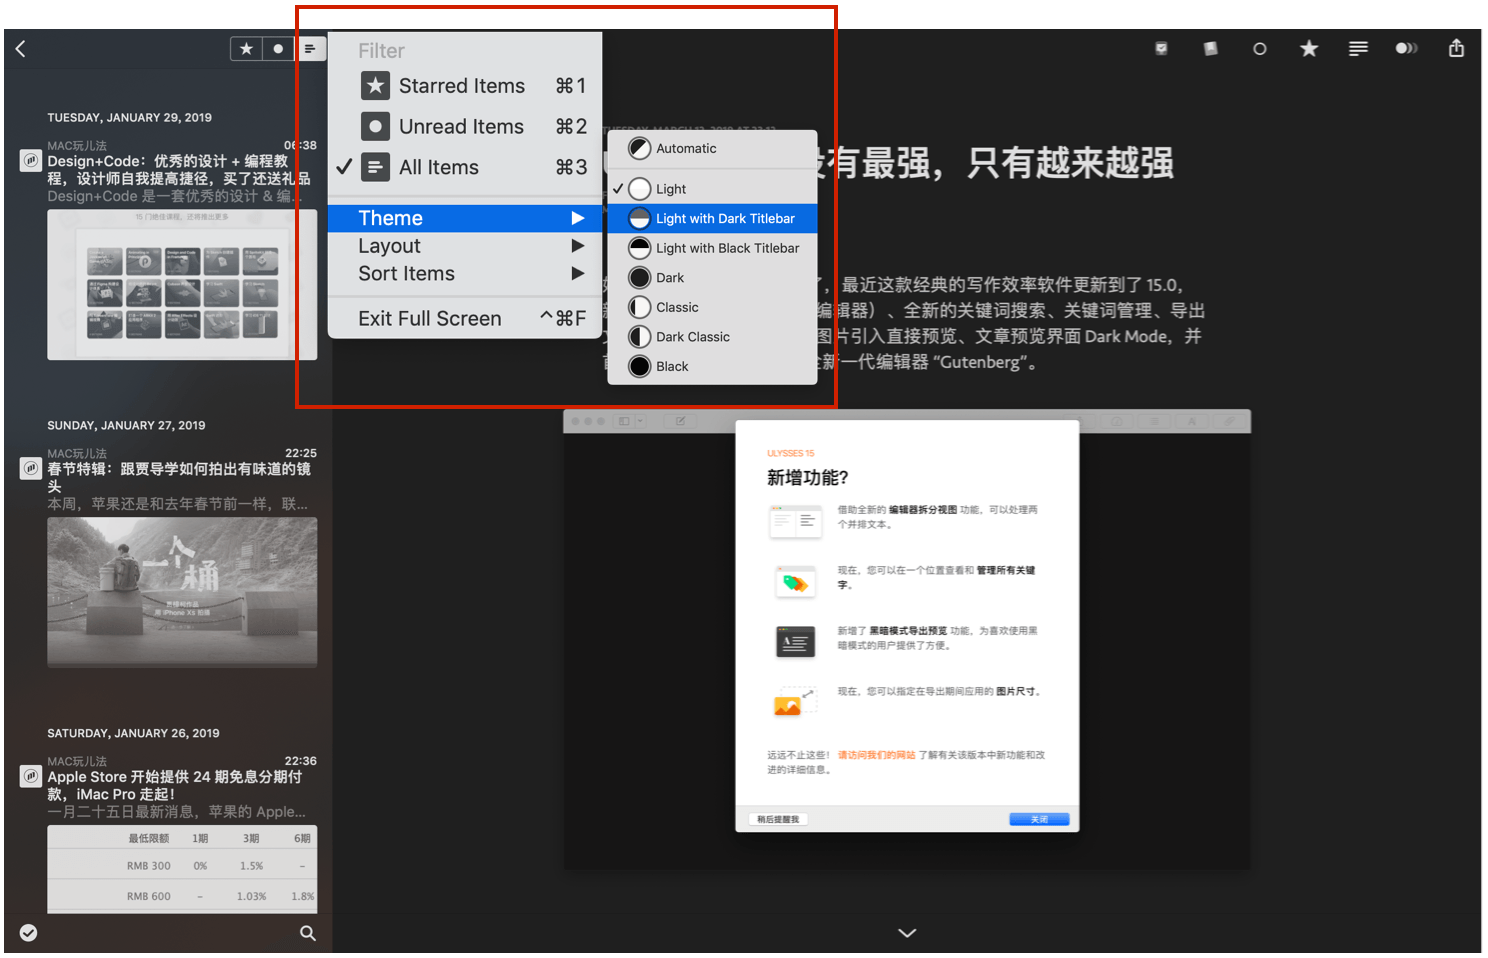Click the article appearance toggle icon
This screenshot has height=958, width=1488.
[1407, 48]
